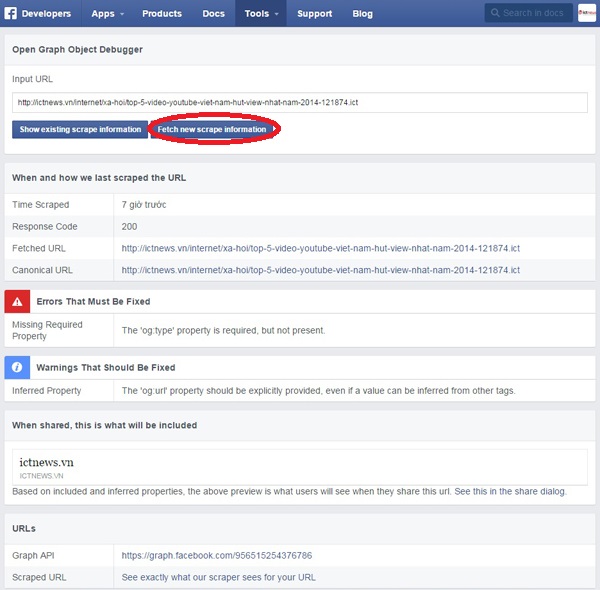Click the Warnings That Should Be Fixed heading
This screenshot has width=600, height=590.
[x=106, y=367]
